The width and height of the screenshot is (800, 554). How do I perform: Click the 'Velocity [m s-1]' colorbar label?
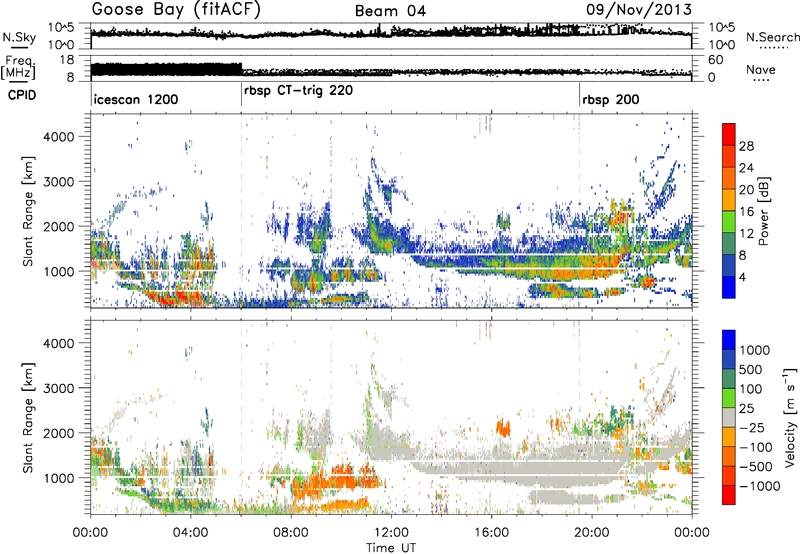(790, 417)
